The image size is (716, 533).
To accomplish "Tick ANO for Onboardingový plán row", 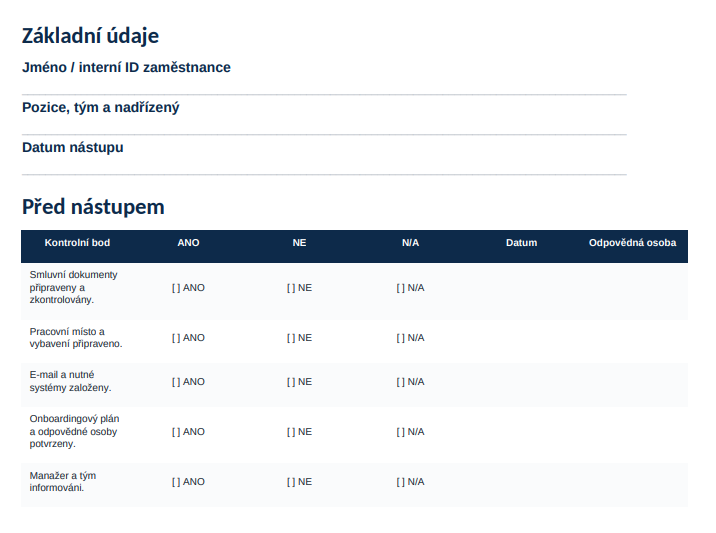I will 188,432.
